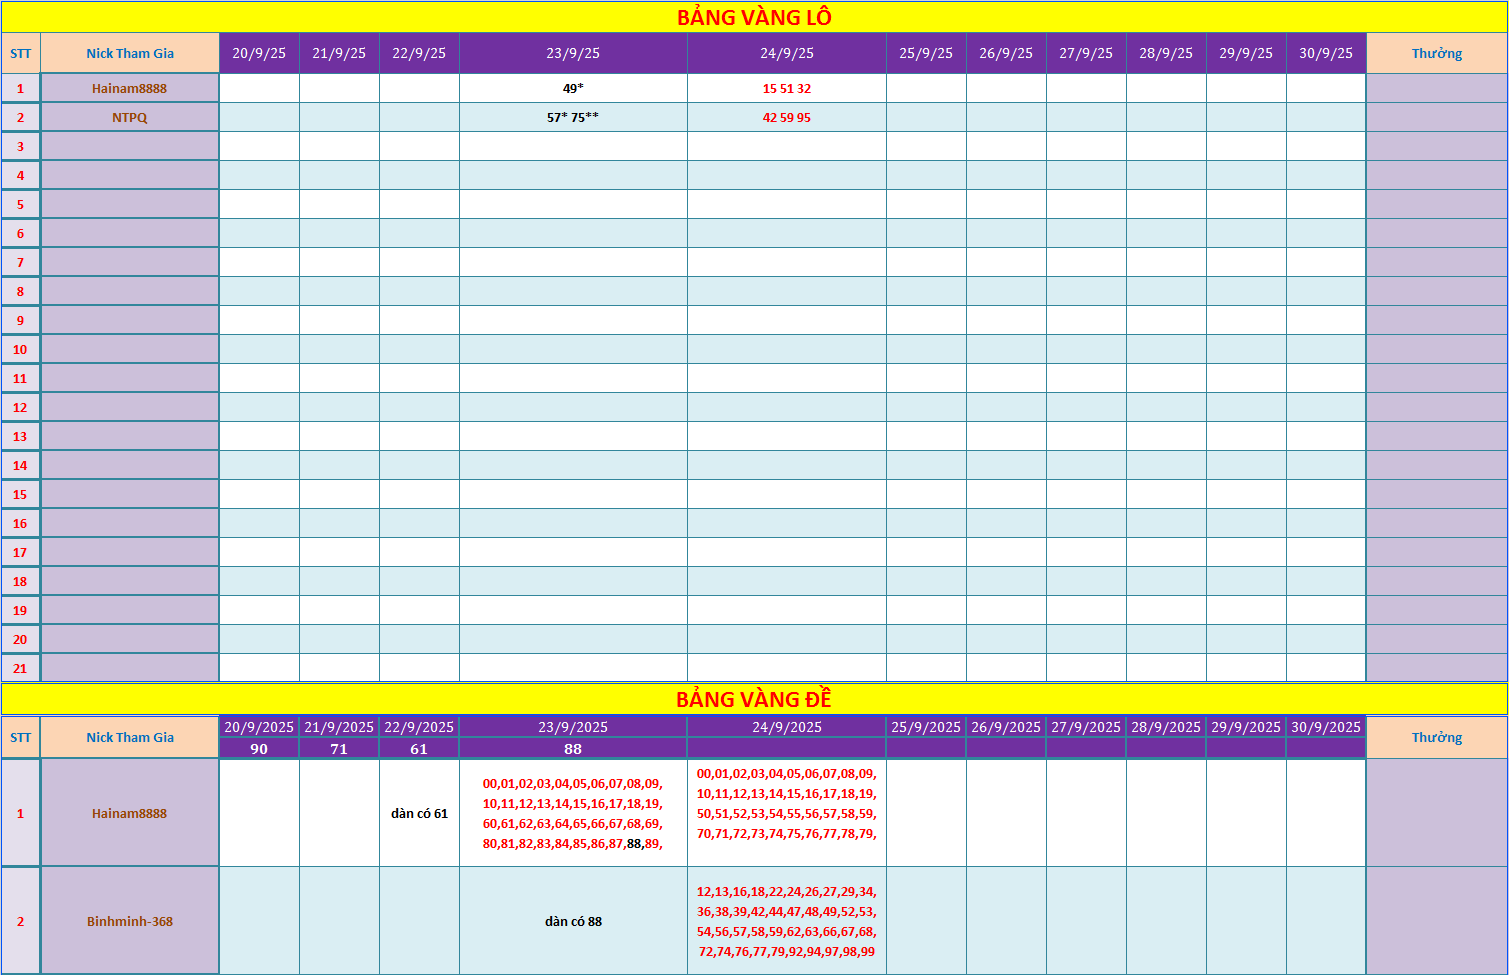The height and width of the screenshot is (975, 1509).
Task: Click the "dàn có 88" cell
Action: point(573,921)
